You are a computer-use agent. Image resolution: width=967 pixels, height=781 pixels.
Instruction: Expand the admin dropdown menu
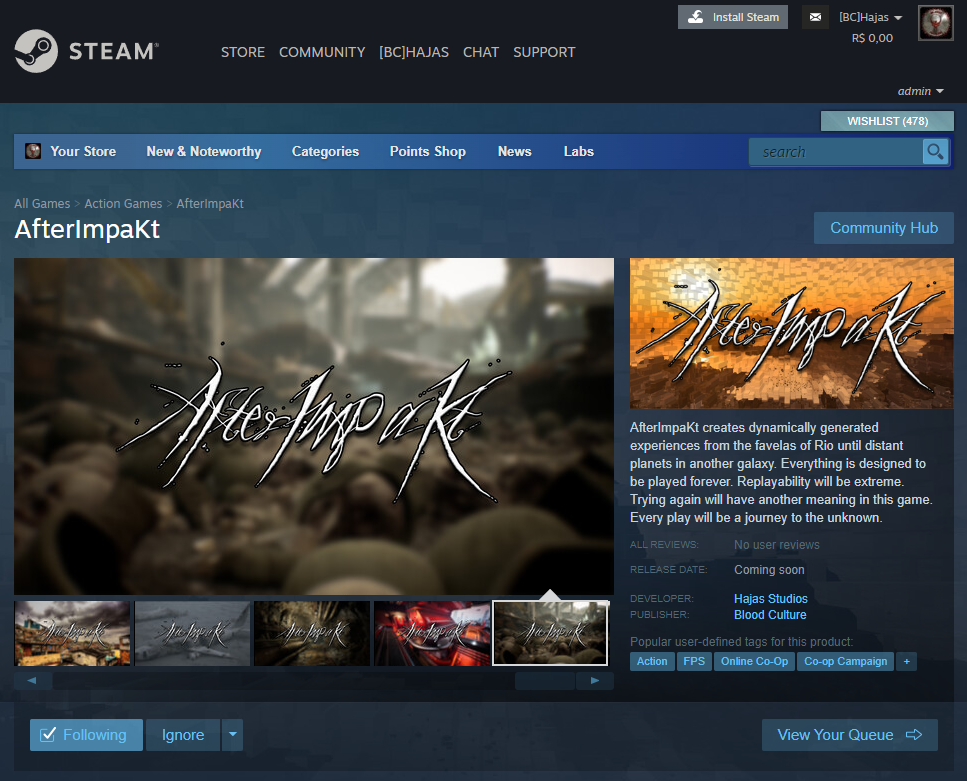[x=920, y=91]
